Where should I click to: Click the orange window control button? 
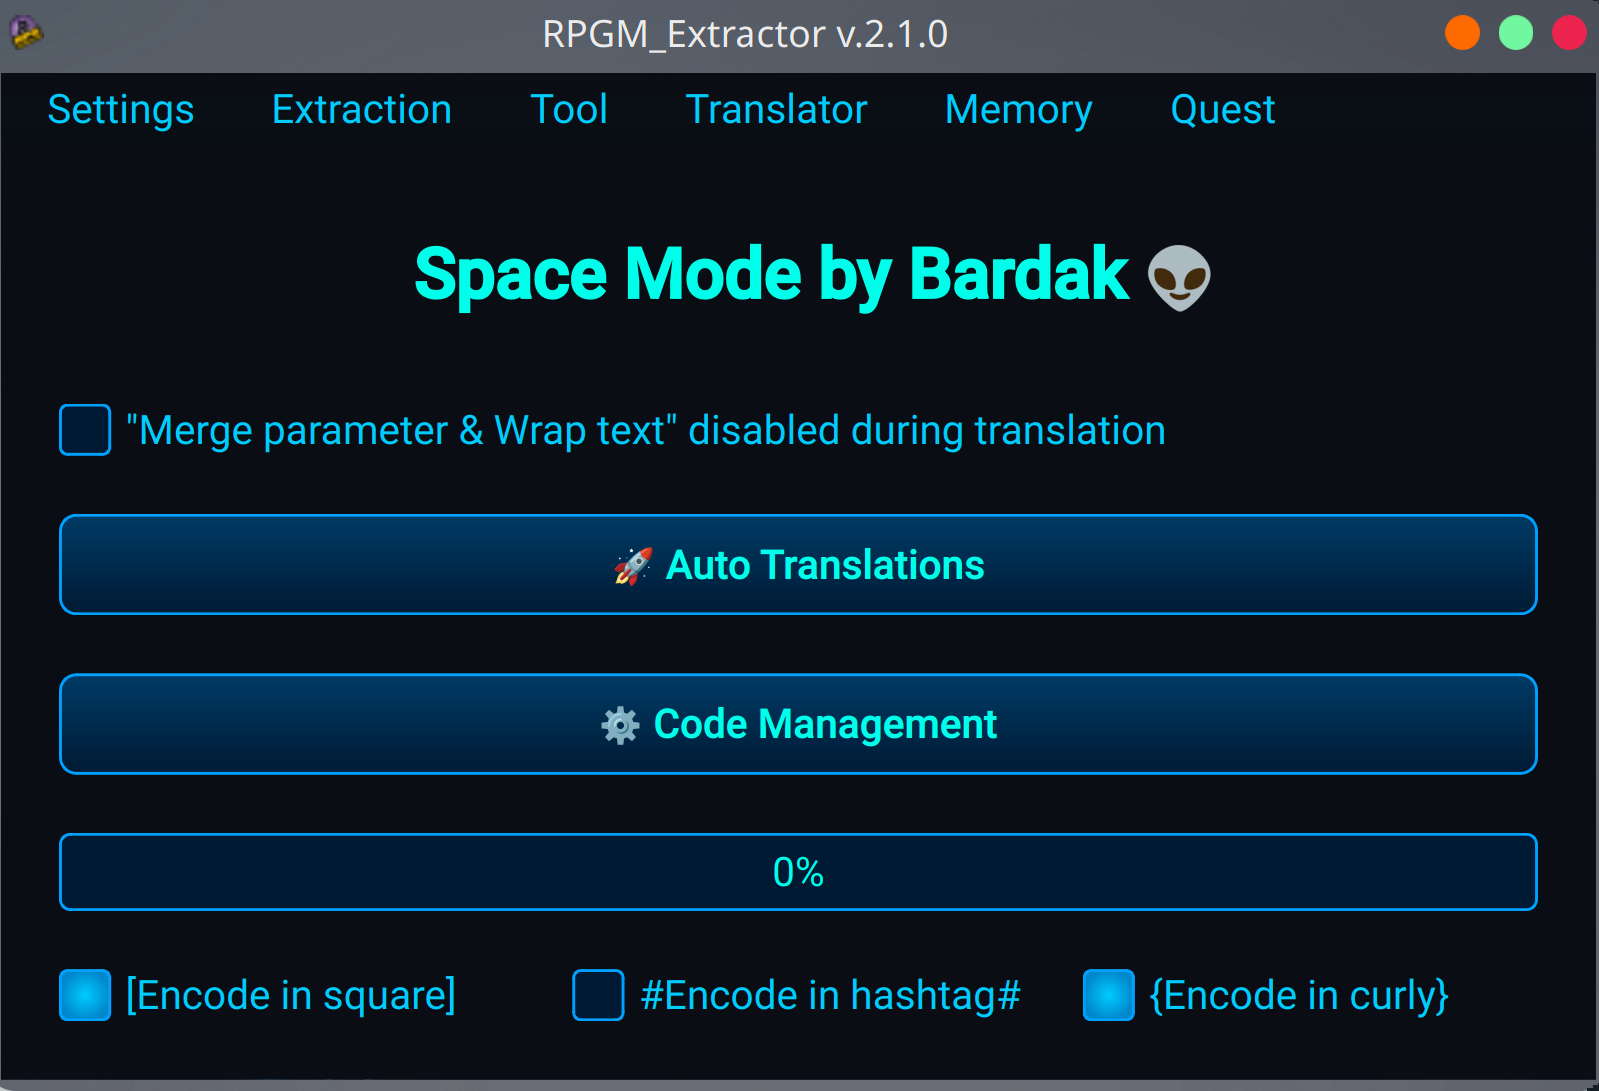pyautogui.click(x=1462, y=33)
